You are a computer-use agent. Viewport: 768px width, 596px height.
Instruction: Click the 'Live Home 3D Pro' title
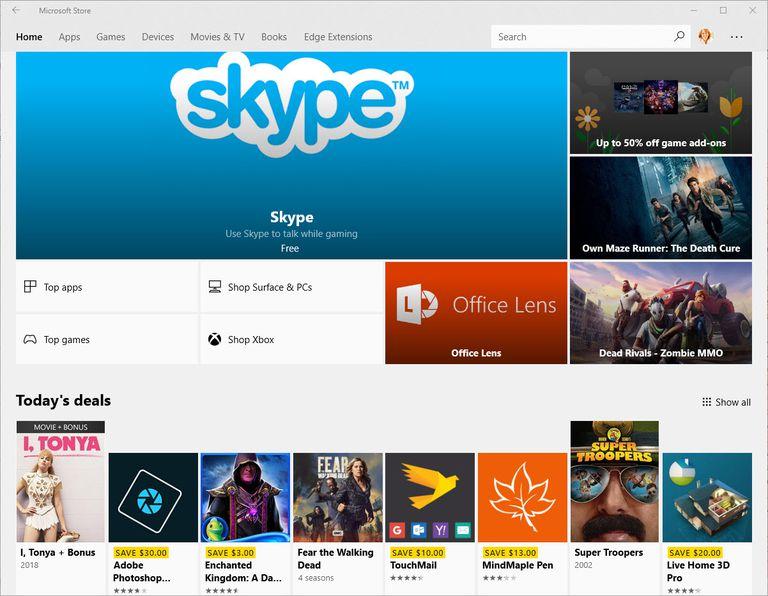[x=698, y=572]
